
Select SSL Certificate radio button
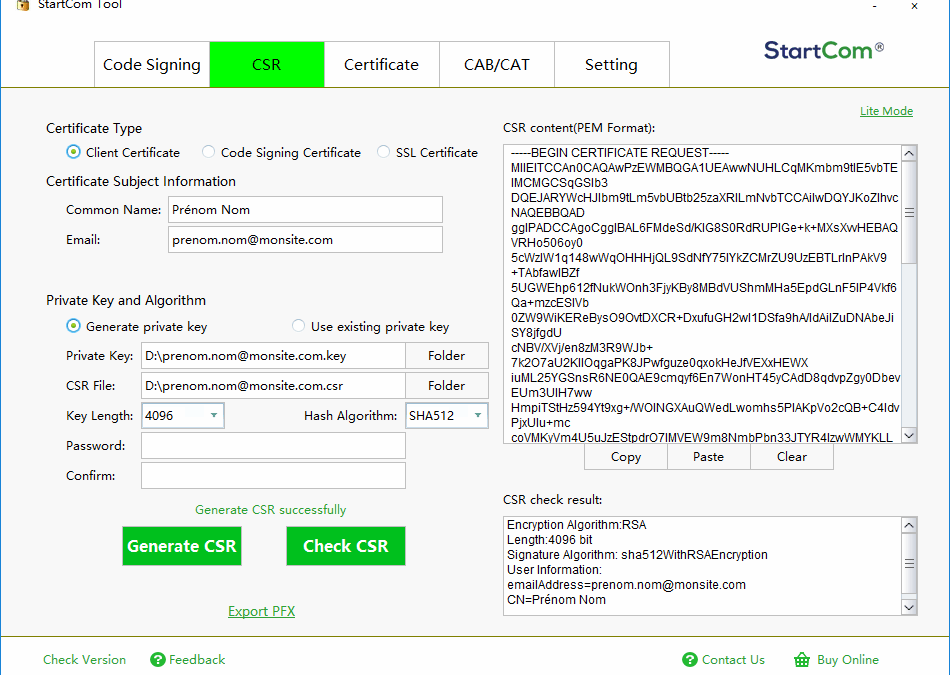pyautogui.click(x=384, y=152)
